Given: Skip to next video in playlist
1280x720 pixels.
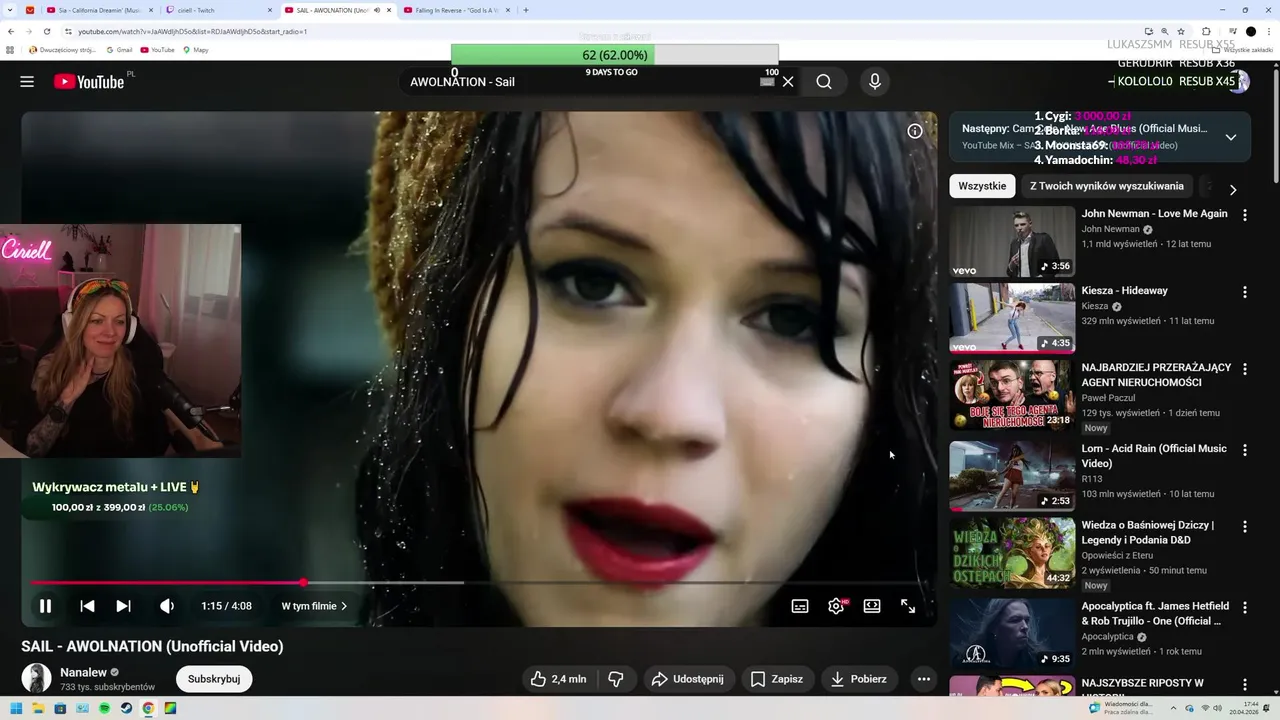Looking at the screenshot, I should (123, 606).
